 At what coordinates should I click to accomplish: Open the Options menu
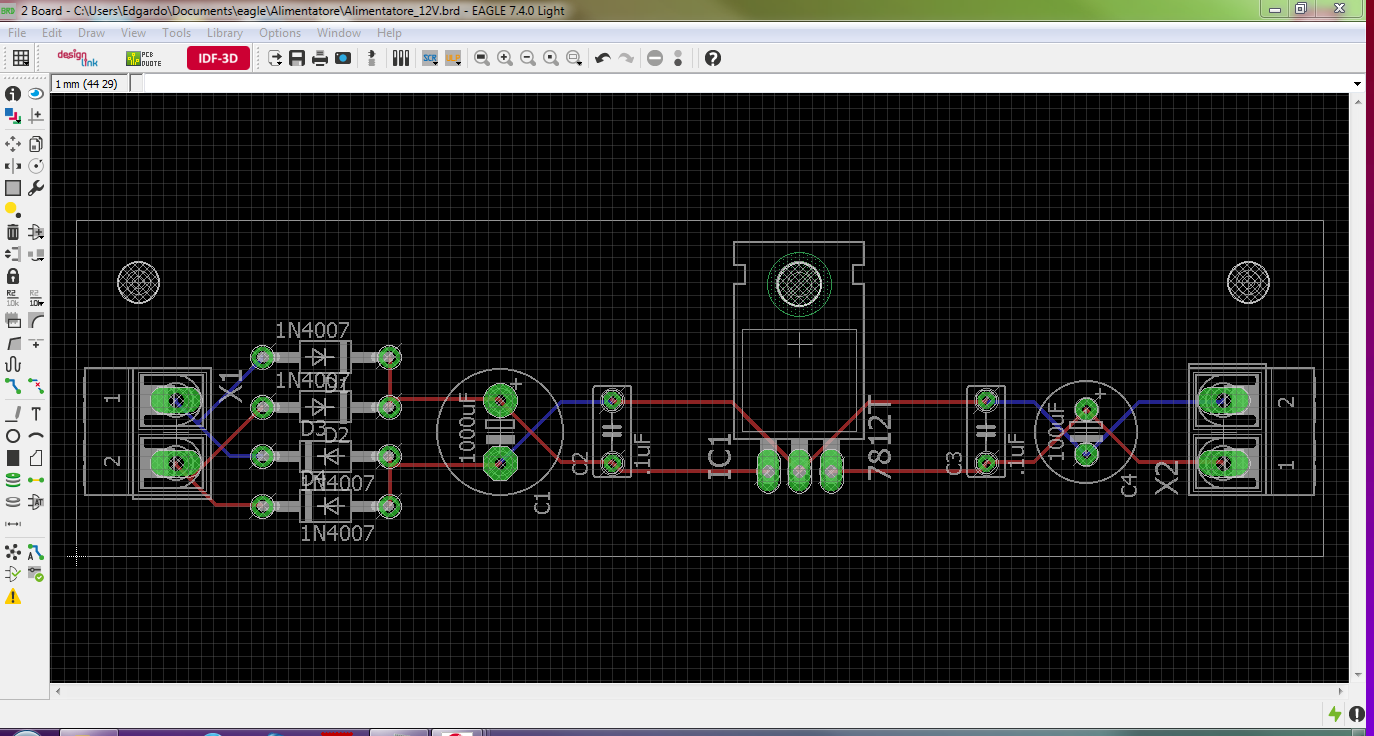tap(280, 33)
